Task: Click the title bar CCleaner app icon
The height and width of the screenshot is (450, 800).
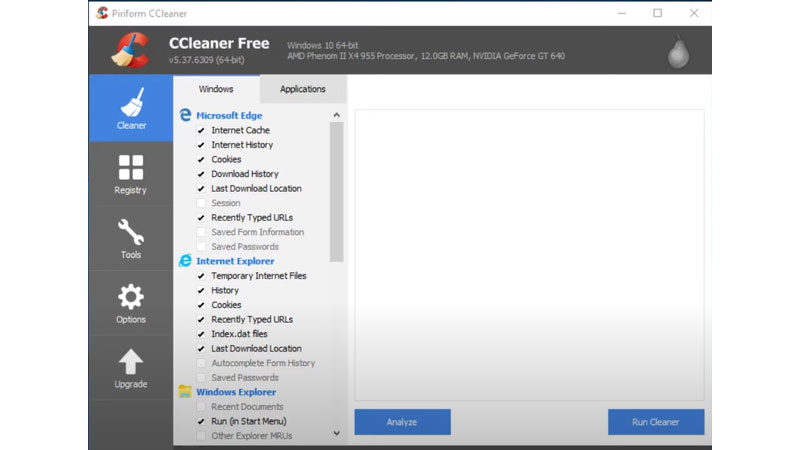Action: [x=102, y=13]
